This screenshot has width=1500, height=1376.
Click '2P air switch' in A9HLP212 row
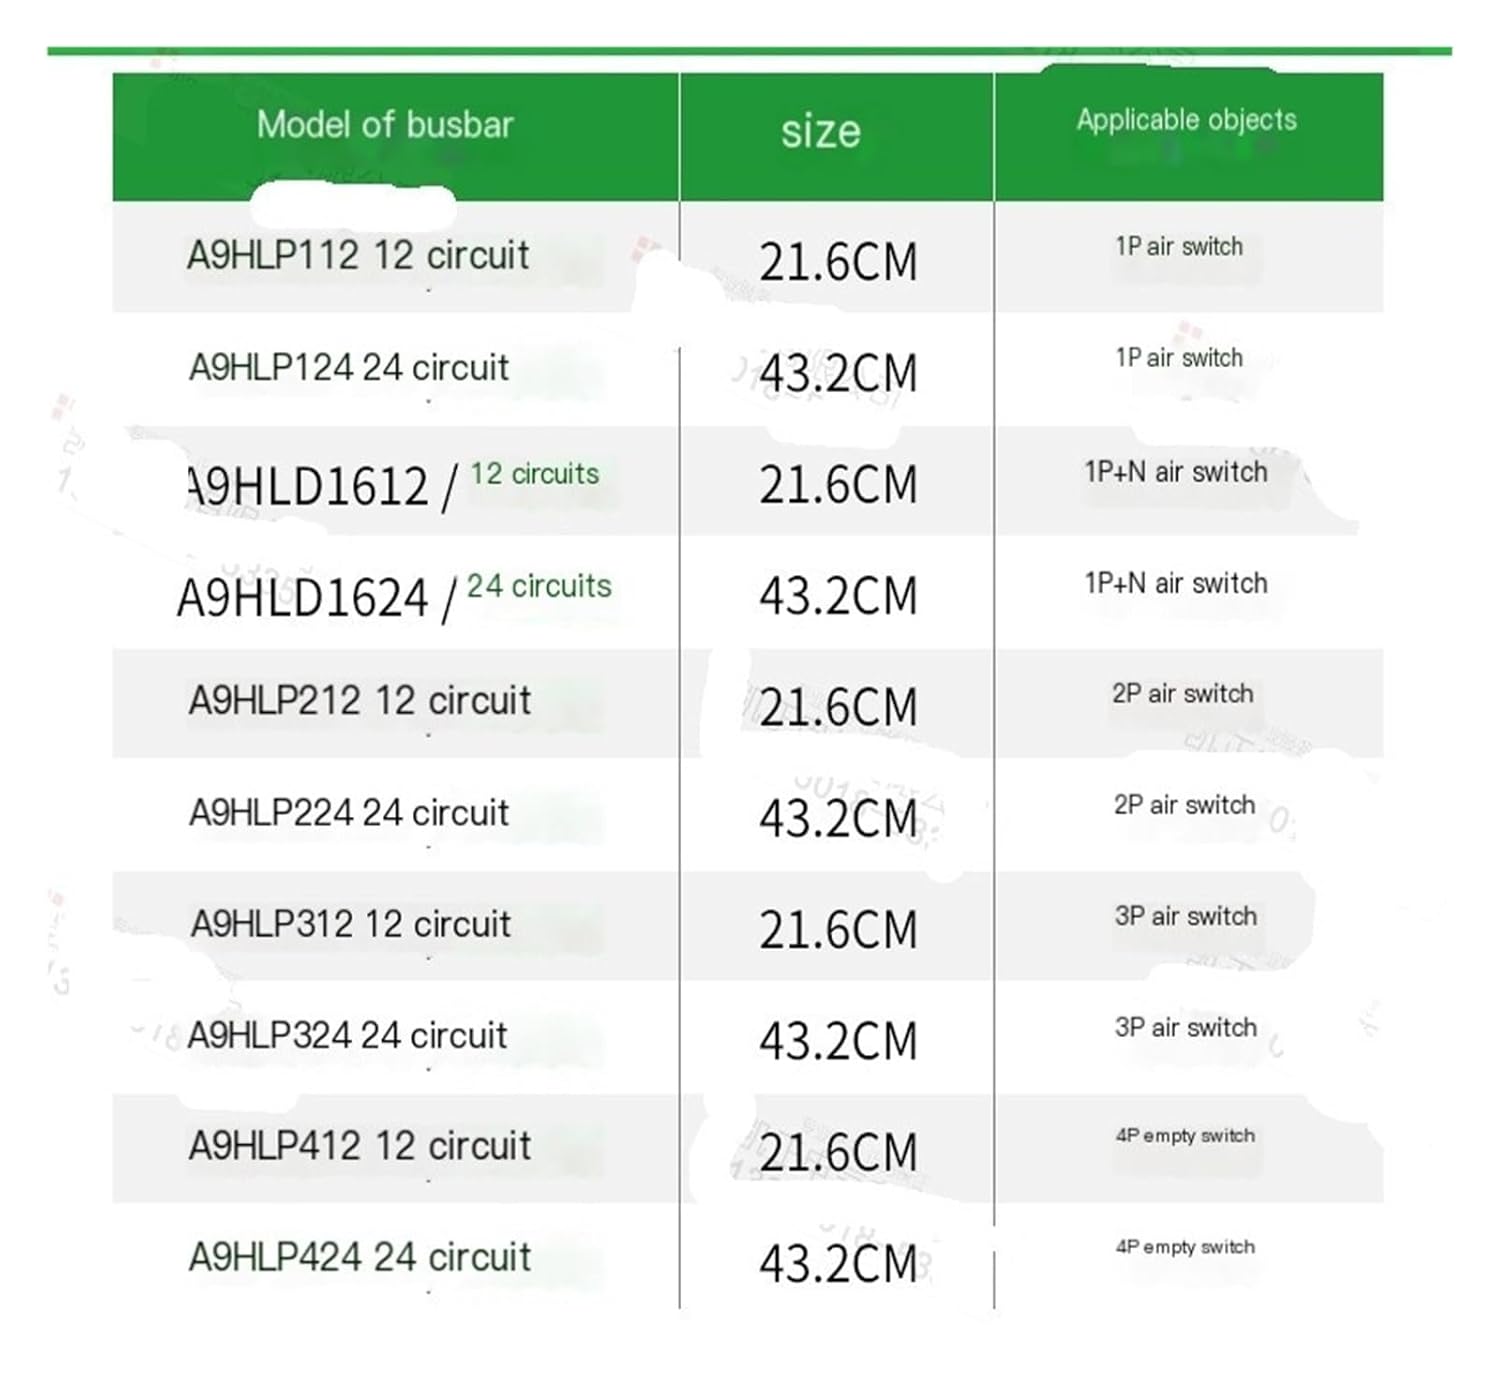click(1182, 693)
